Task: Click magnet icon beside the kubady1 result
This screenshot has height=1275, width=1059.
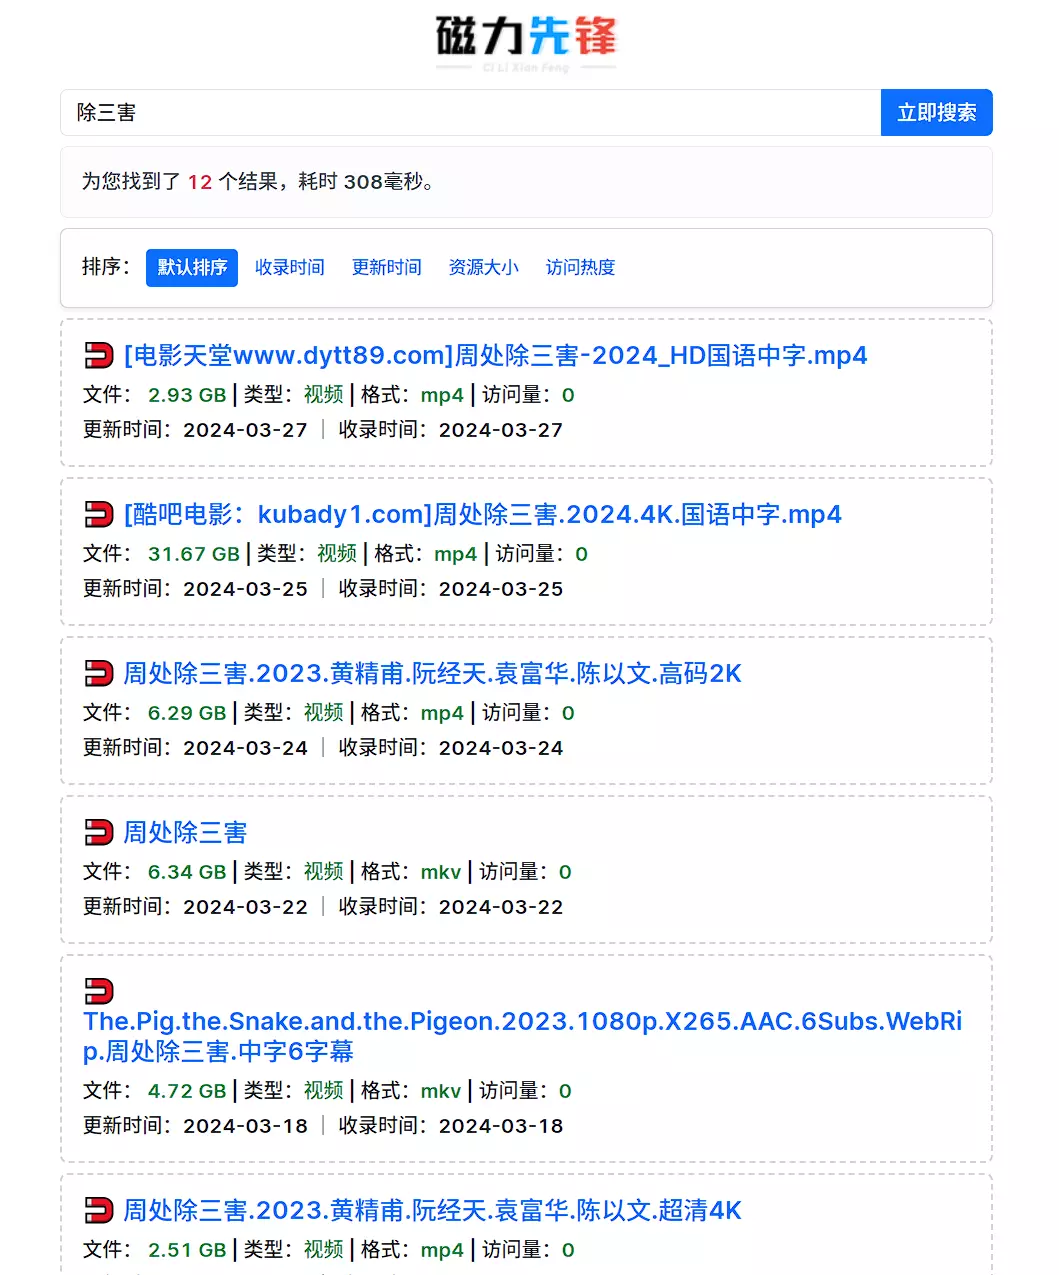Action: tap(99, 515)
